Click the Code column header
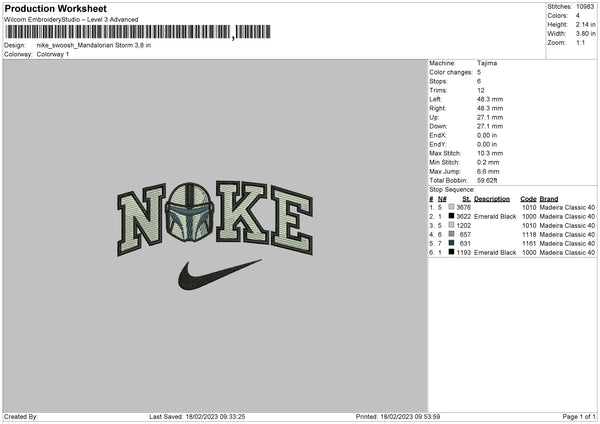Screen dimensions: 600x424 pyautogui.click(x=528, y=199)
